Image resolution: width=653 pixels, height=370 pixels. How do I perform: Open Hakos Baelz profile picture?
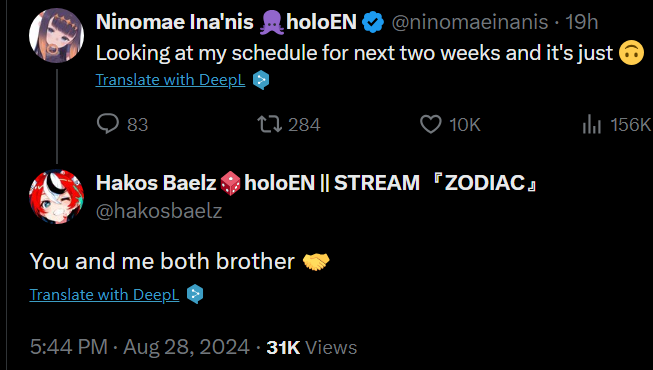tap(57, 197)
